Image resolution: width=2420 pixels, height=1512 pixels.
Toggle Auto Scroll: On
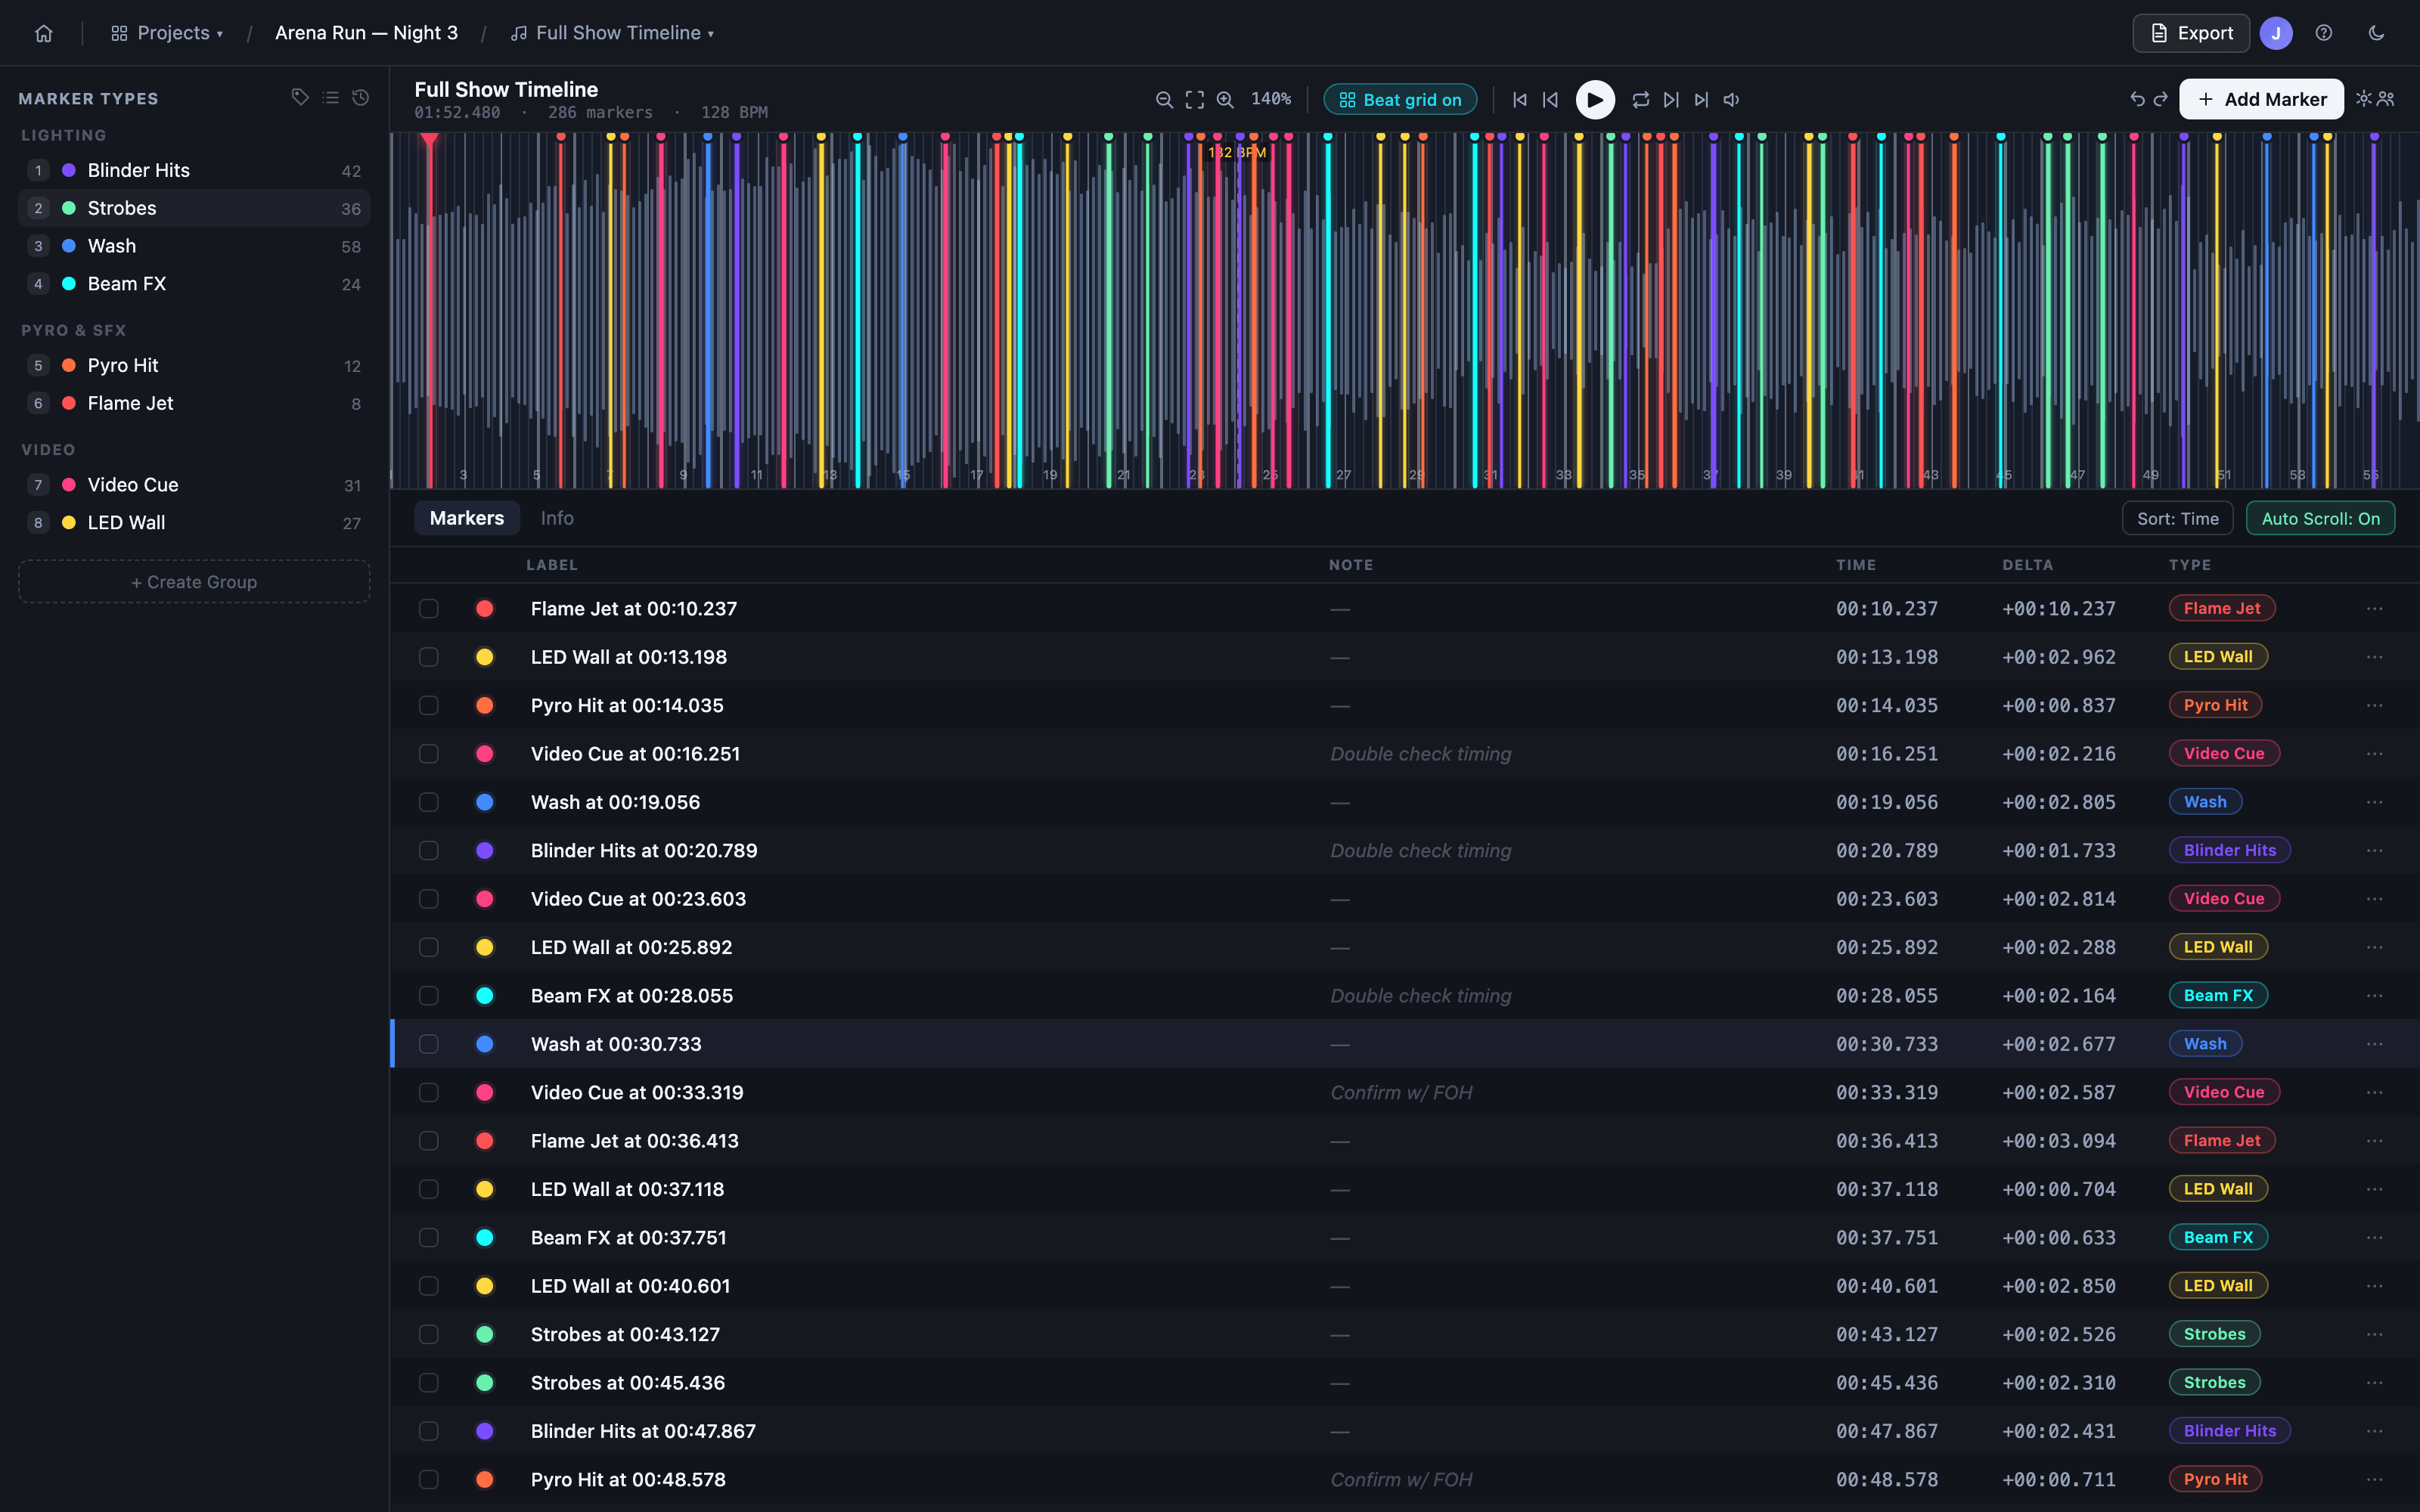click(x=2320, y=518)
